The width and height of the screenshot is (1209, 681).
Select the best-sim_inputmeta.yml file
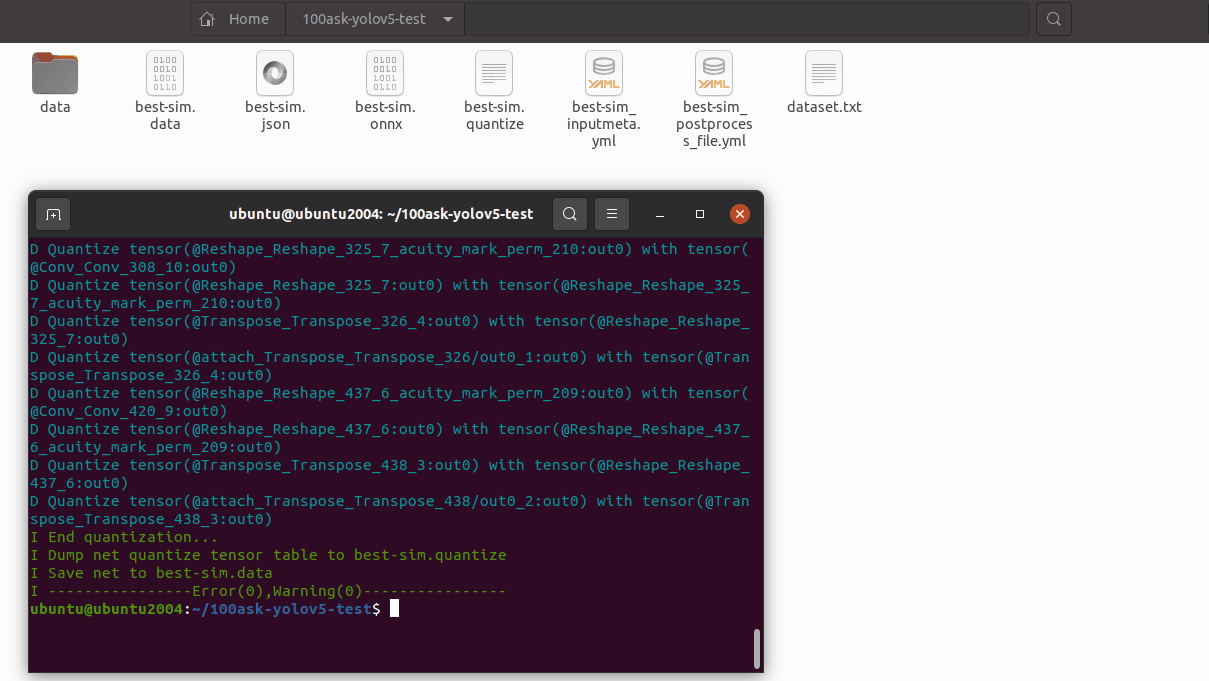(604, 74)
